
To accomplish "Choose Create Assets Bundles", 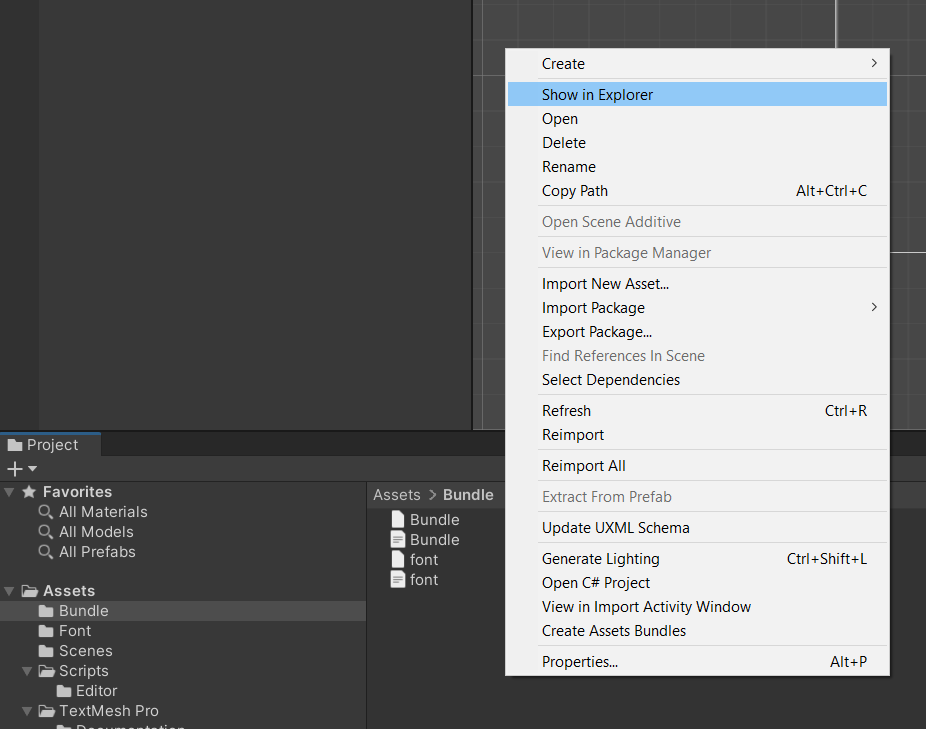I will pyautogui.click(x=697, y=631).
